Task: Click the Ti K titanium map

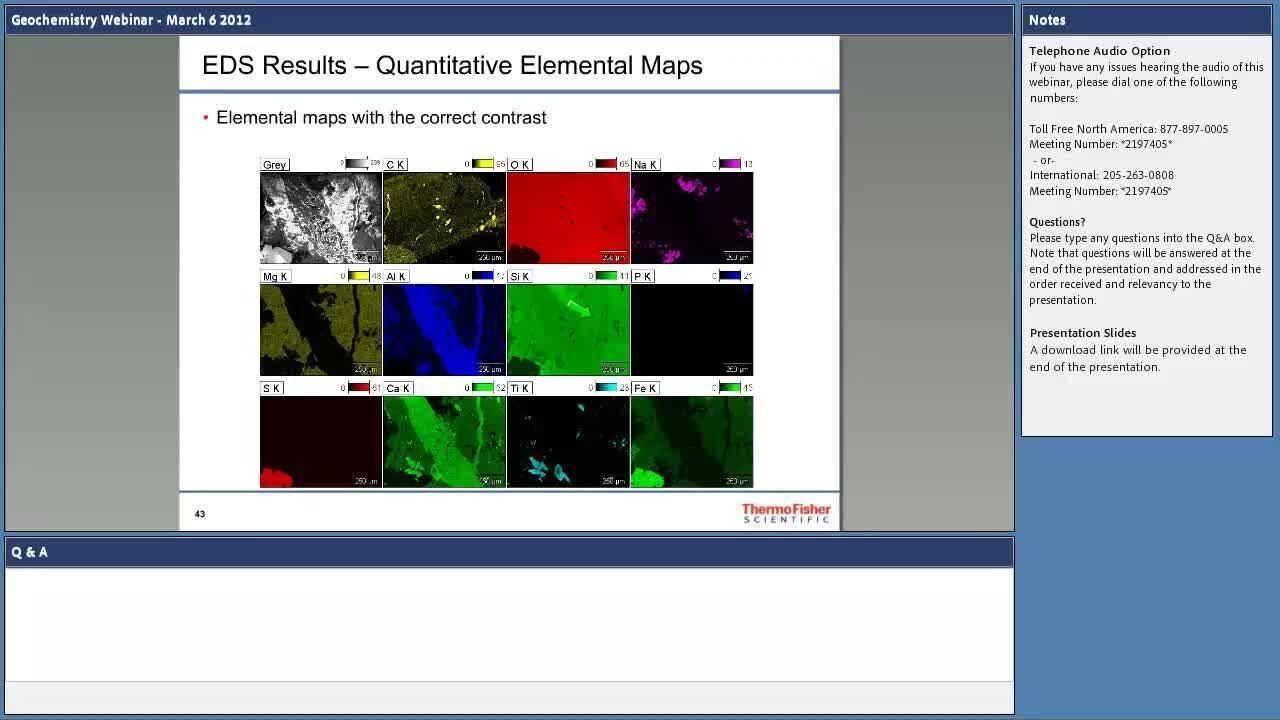Action: (568, 442)
